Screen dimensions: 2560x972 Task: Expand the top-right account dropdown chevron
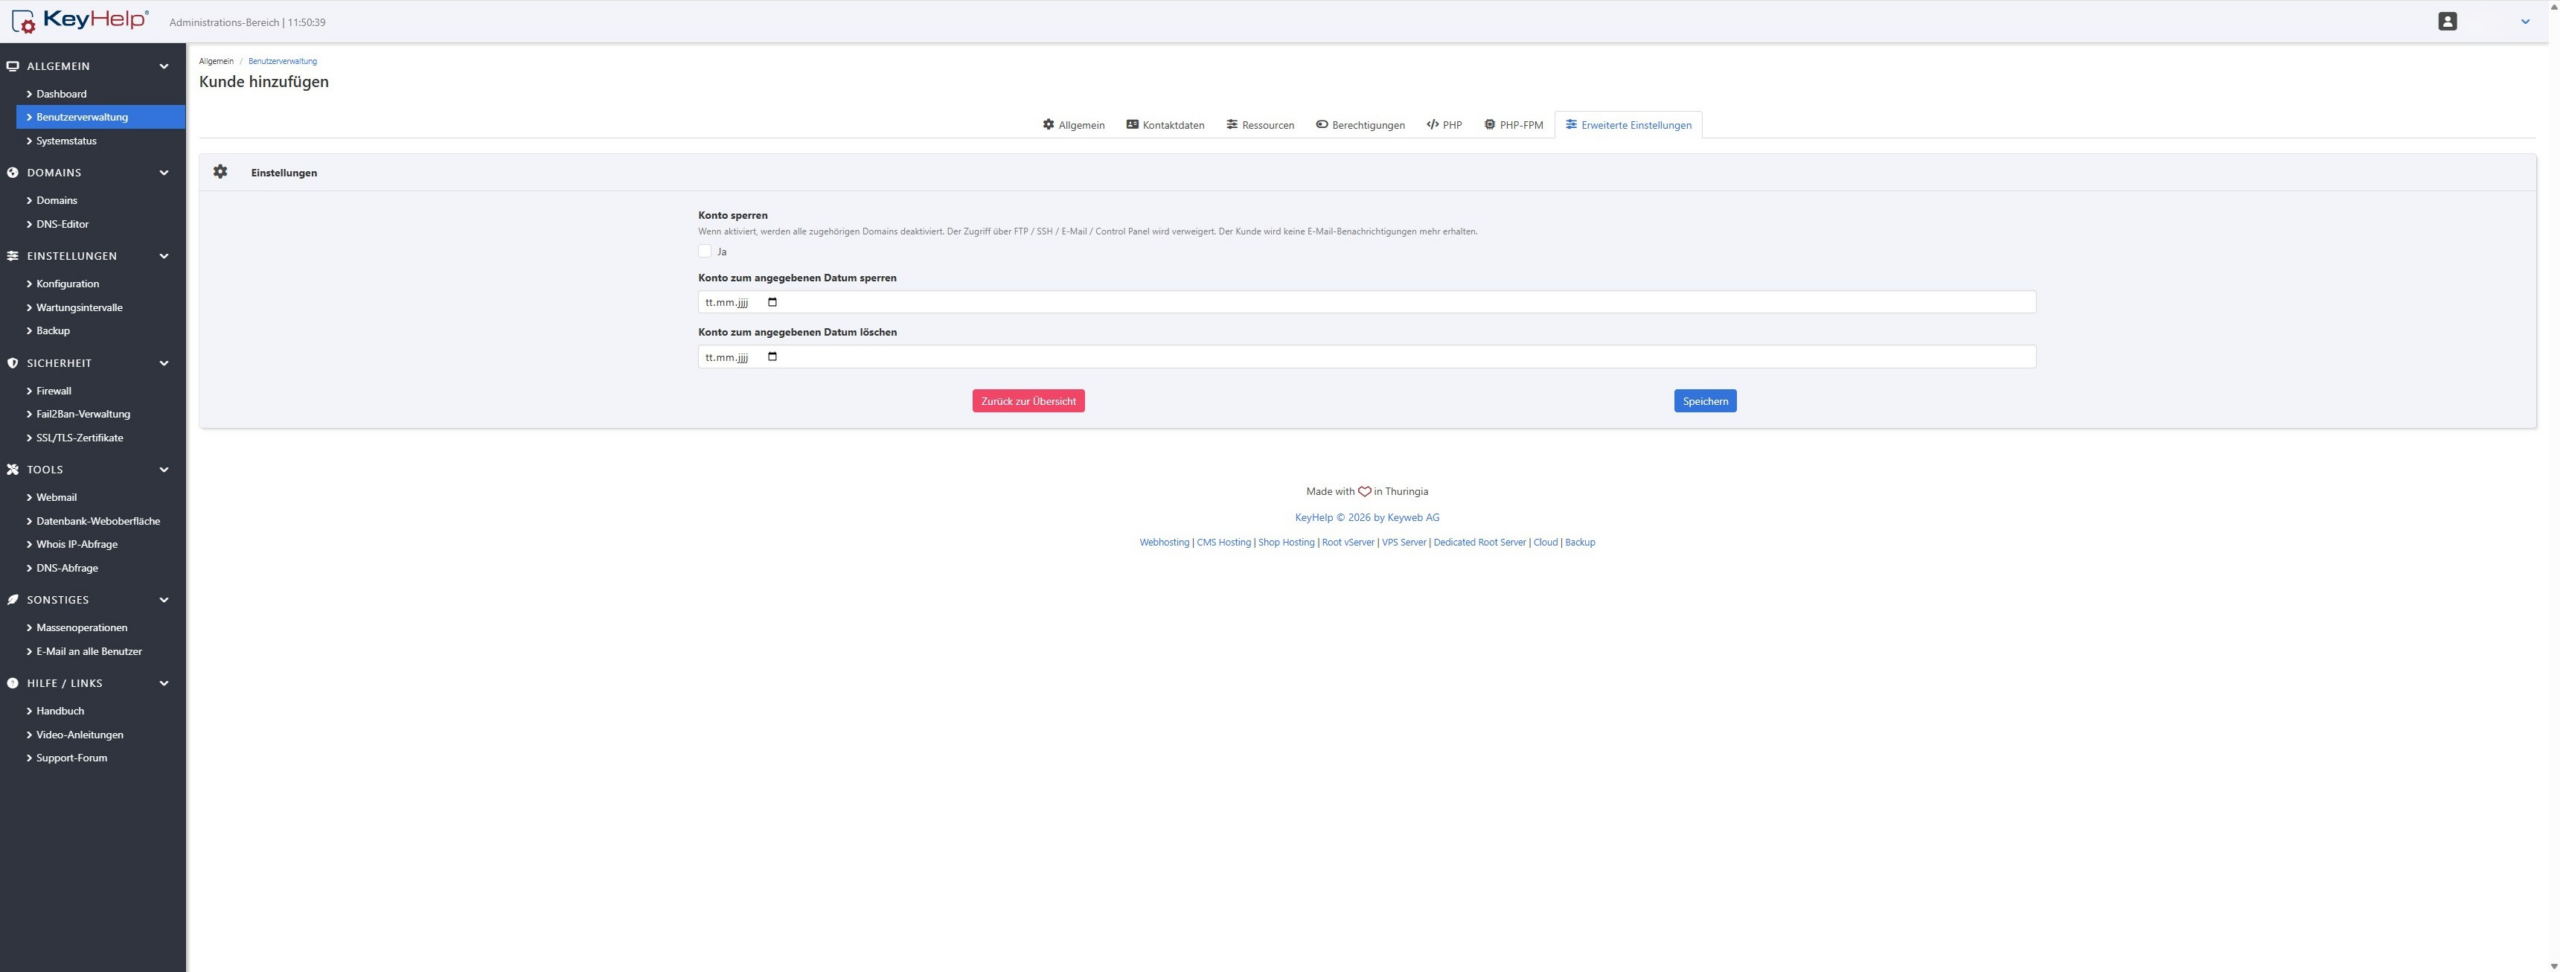click(2525, 22)
